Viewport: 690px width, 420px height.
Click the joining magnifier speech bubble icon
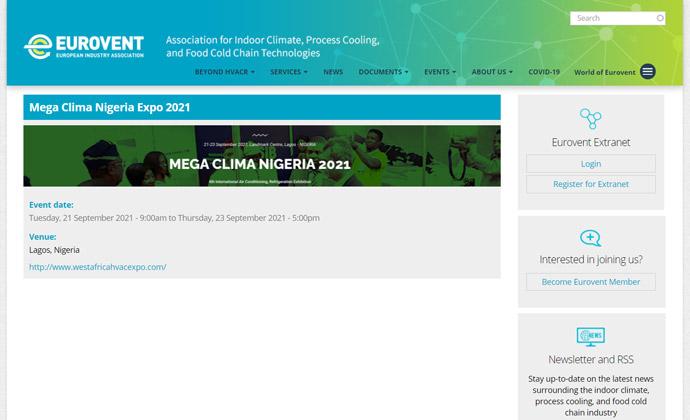point(591,238)
